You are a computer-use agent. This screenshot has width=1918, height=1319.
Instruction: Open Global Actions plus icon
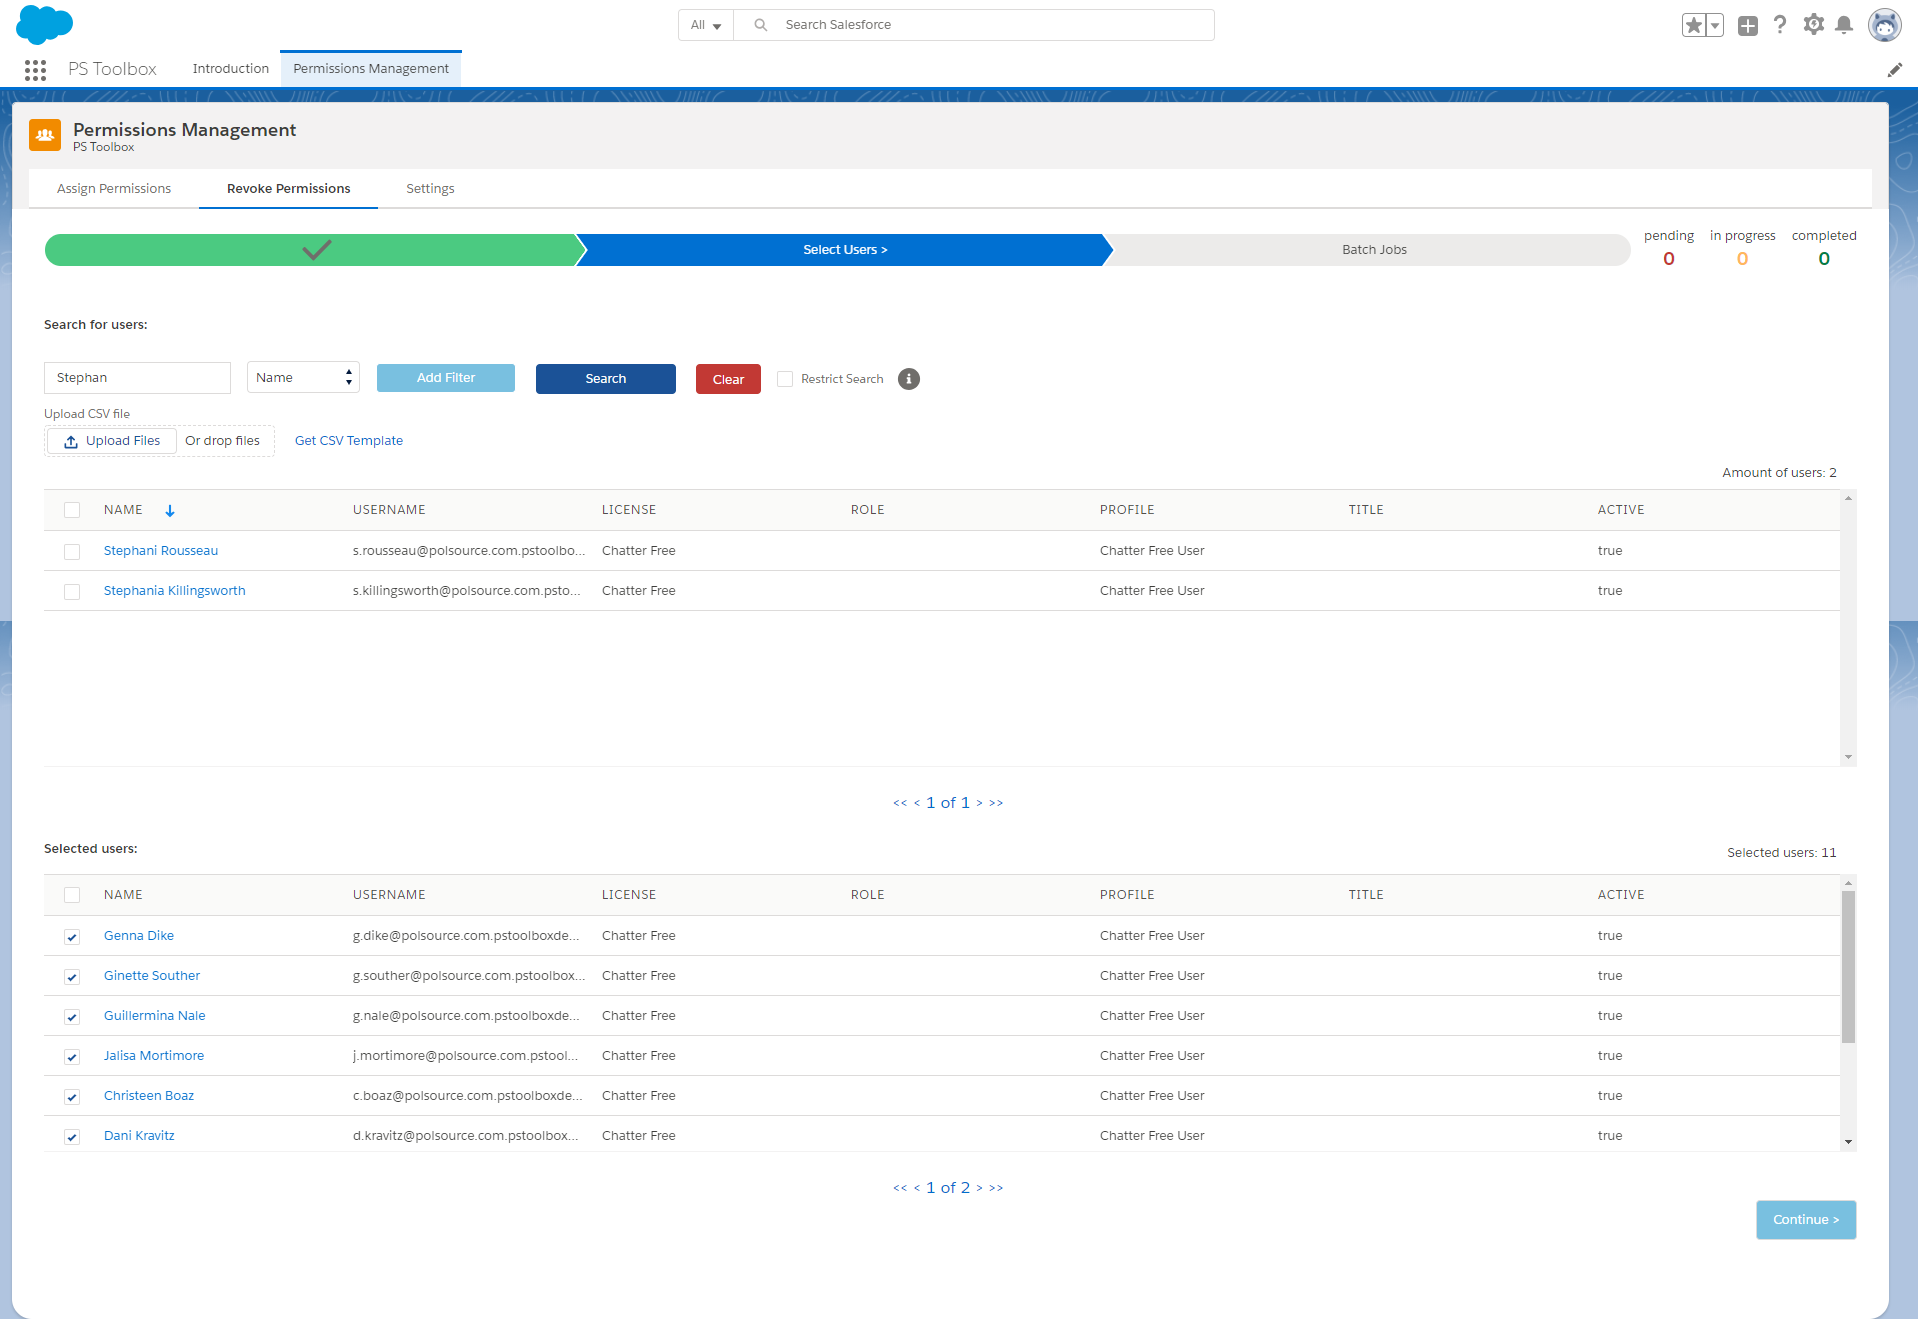(1747, 25)
